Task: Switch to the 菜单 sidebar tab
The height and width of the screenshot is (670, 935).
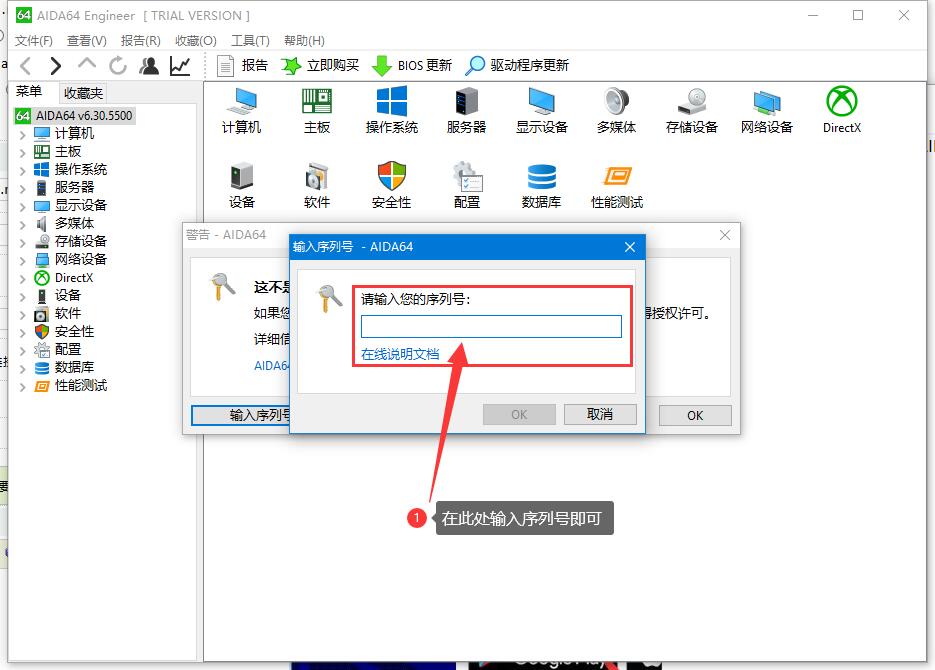Action: pos(29,91)
